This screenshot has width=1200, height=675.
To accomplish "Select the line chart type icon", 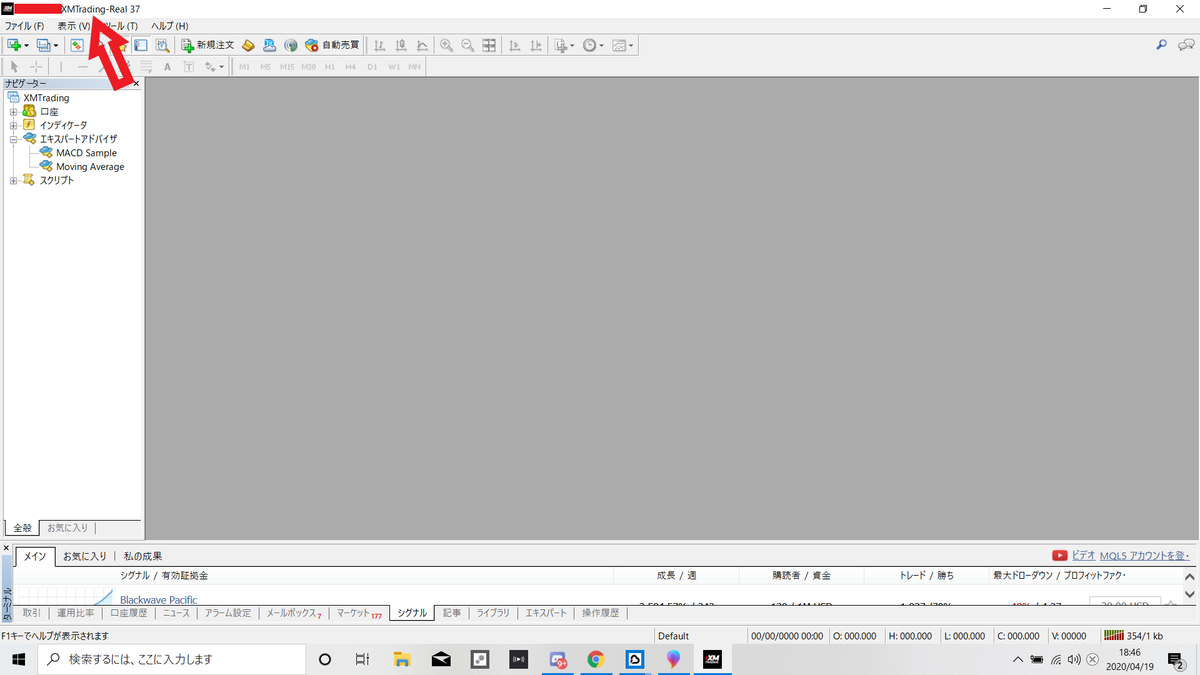I will 422,45.
